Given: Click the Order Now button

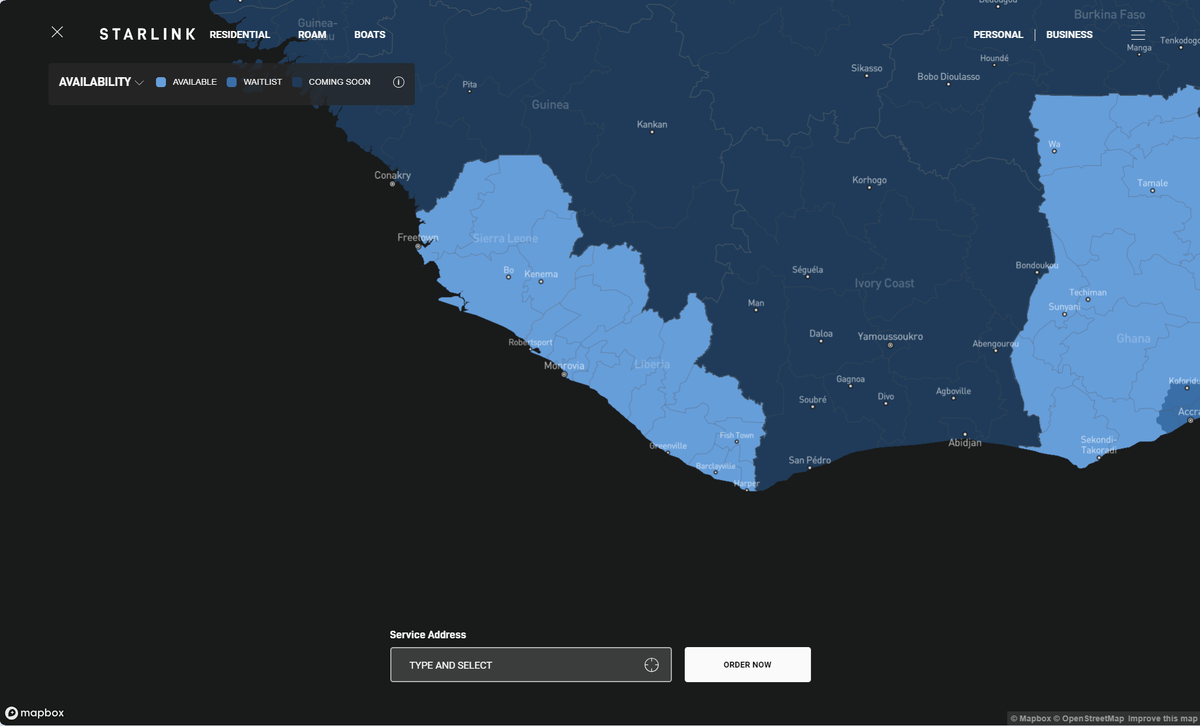Looking at the screenshot, I should coord(748,665).
